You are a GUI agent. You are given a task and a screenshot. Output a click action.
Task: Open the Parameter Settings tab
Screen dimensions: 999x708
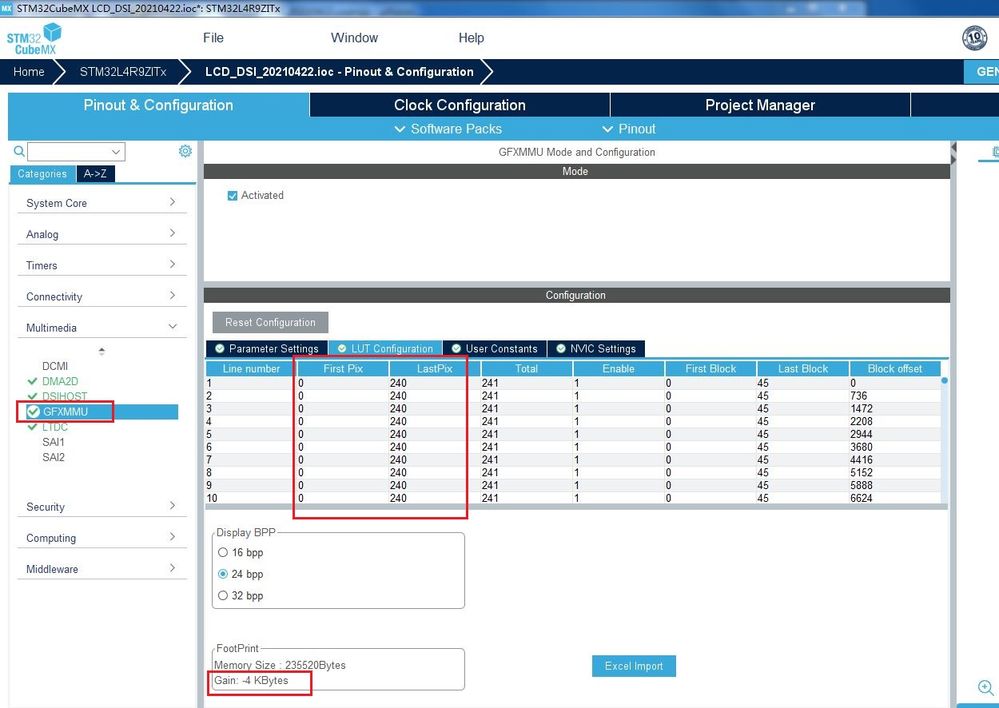[x=267, y=349]
